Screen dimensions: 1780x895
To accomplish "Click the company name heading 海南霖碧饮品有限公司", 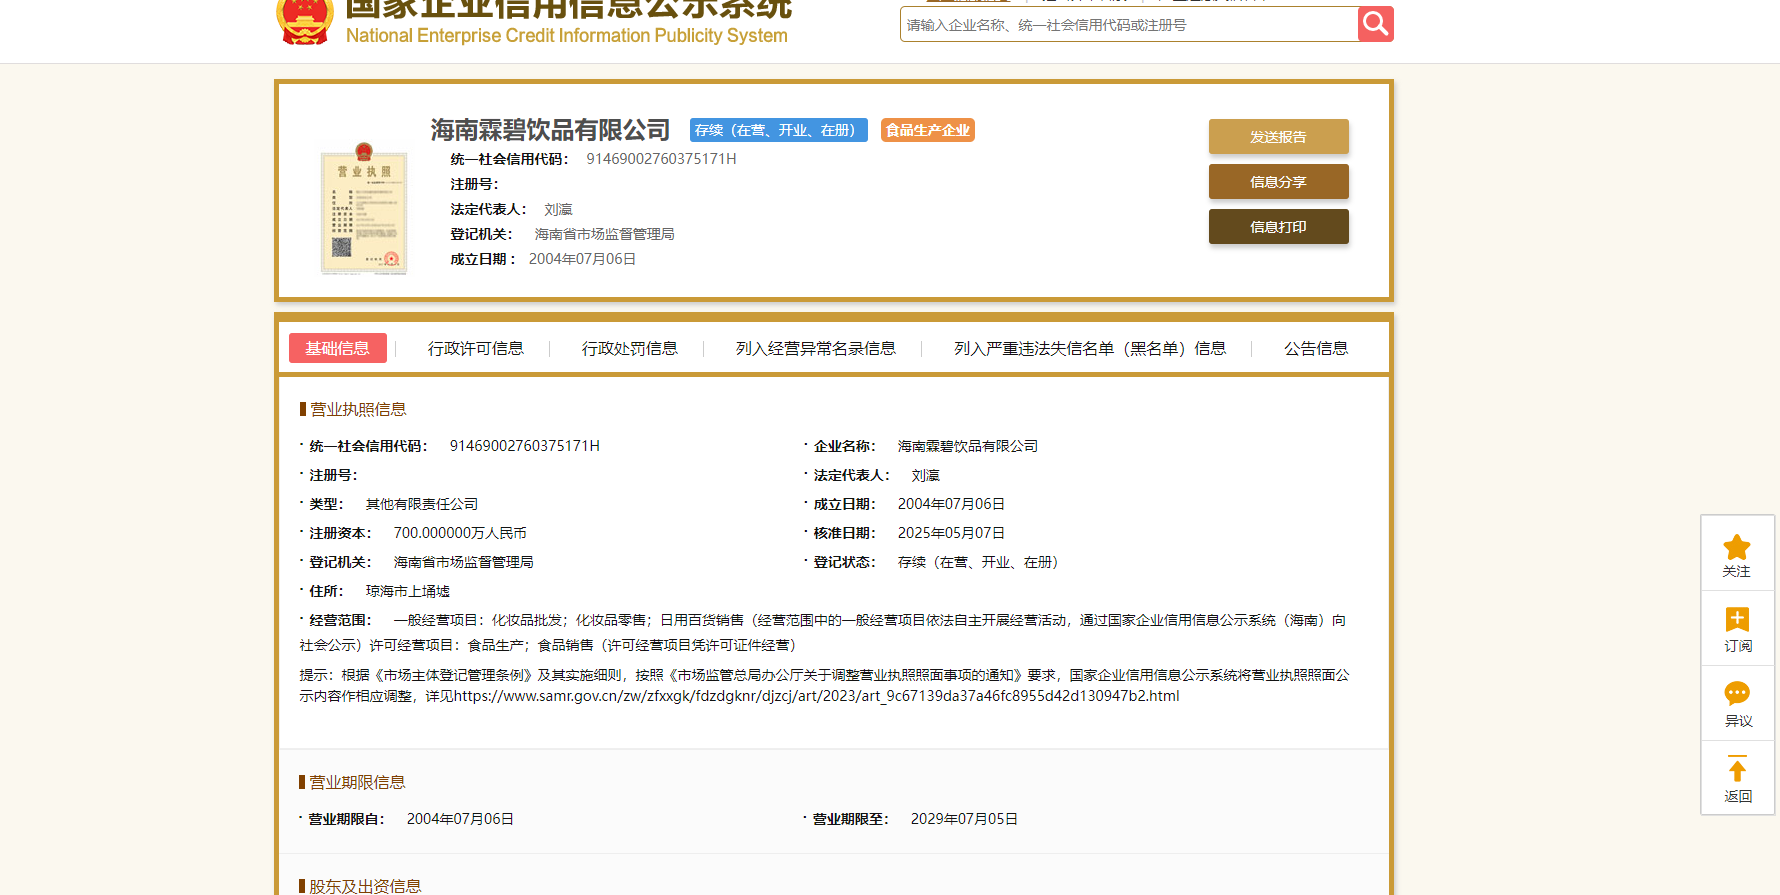I will 550,130.
